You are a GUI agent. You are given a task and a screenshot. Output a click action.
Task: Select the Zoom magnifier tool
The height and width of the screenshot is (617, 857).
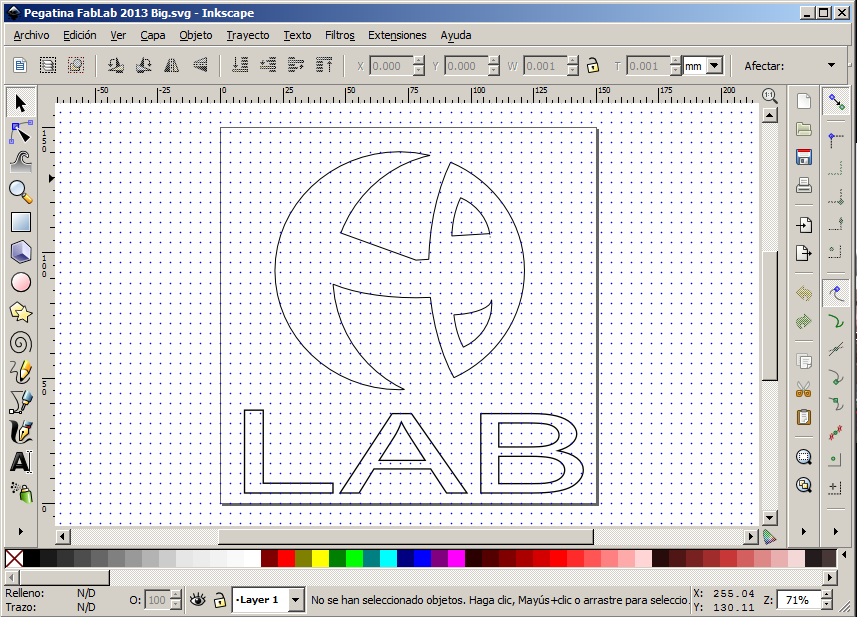(21, 192)
